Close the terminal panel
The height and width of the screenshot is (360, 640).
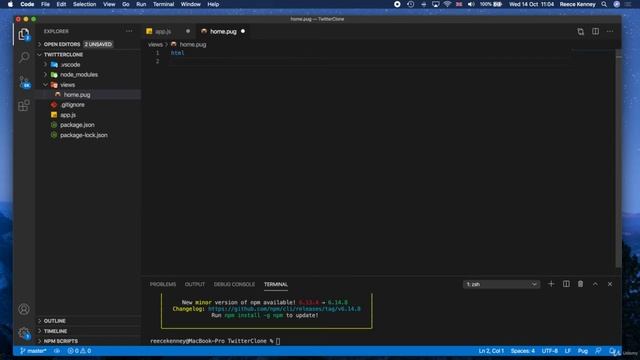tap(610, 284)
